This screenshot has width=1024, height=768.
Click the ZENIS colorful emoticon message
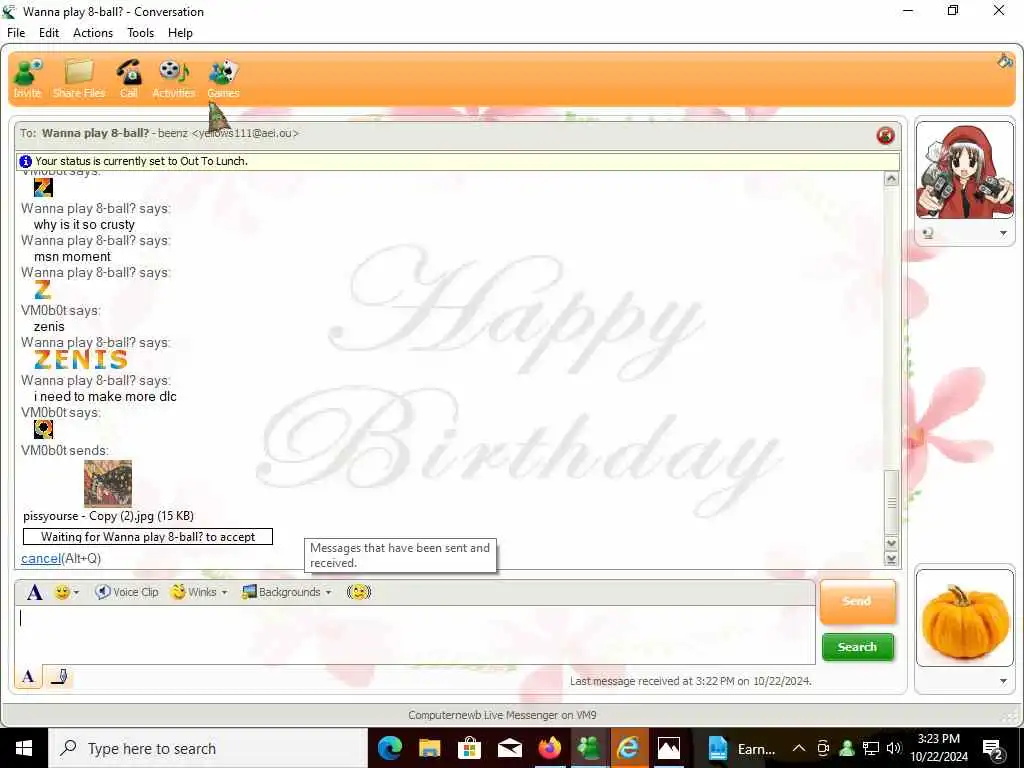pos(80,359)
